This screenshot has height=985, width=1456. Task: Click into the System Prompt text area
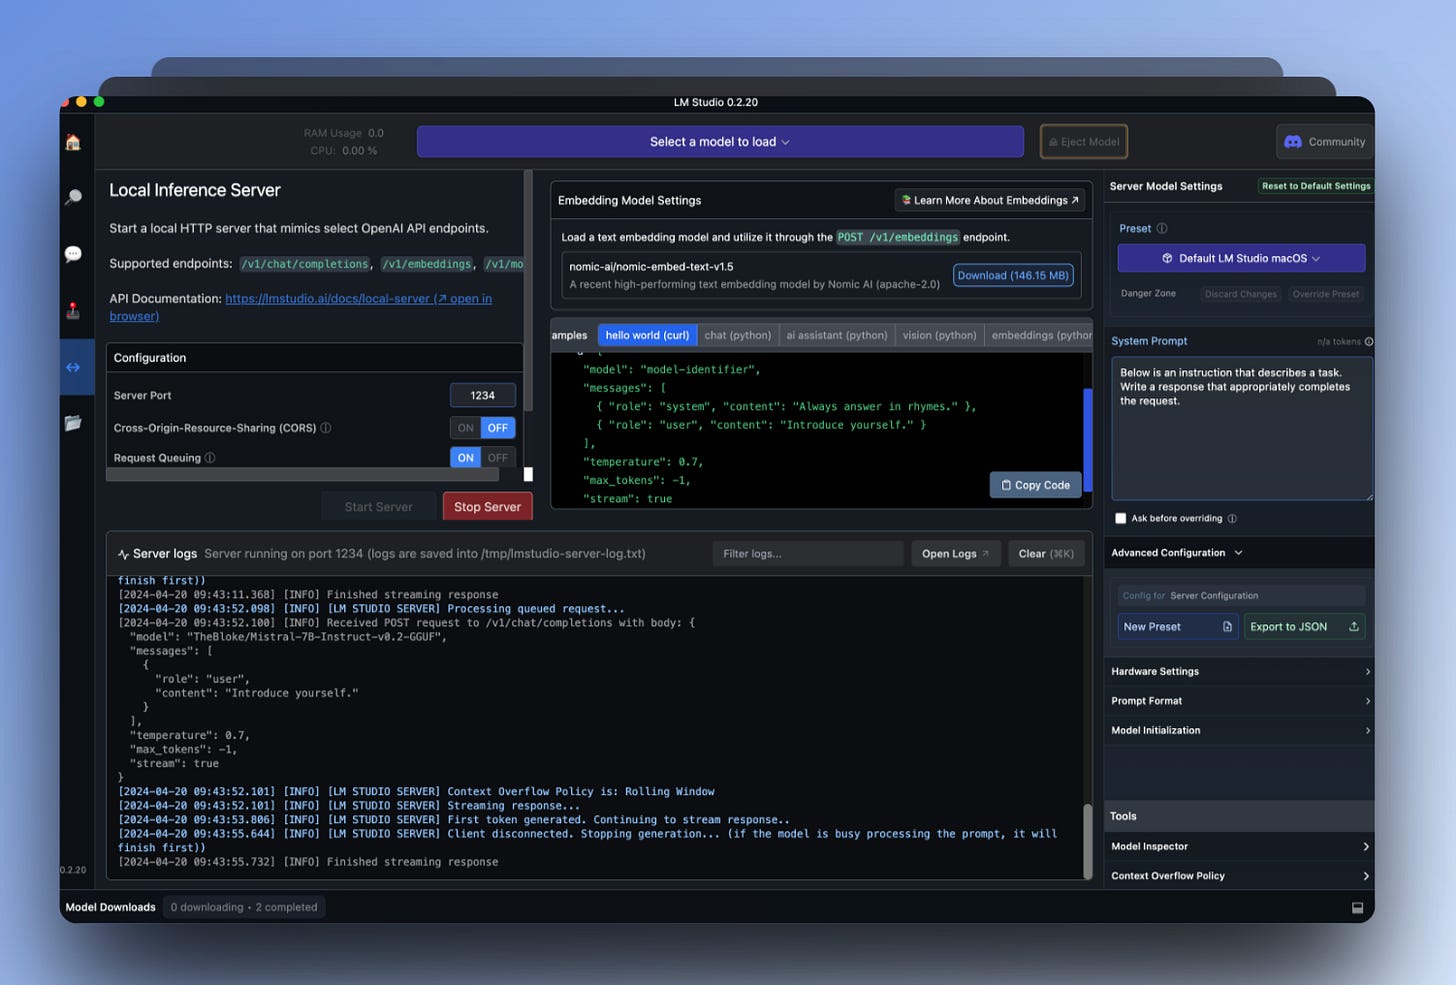(1241, 429)
